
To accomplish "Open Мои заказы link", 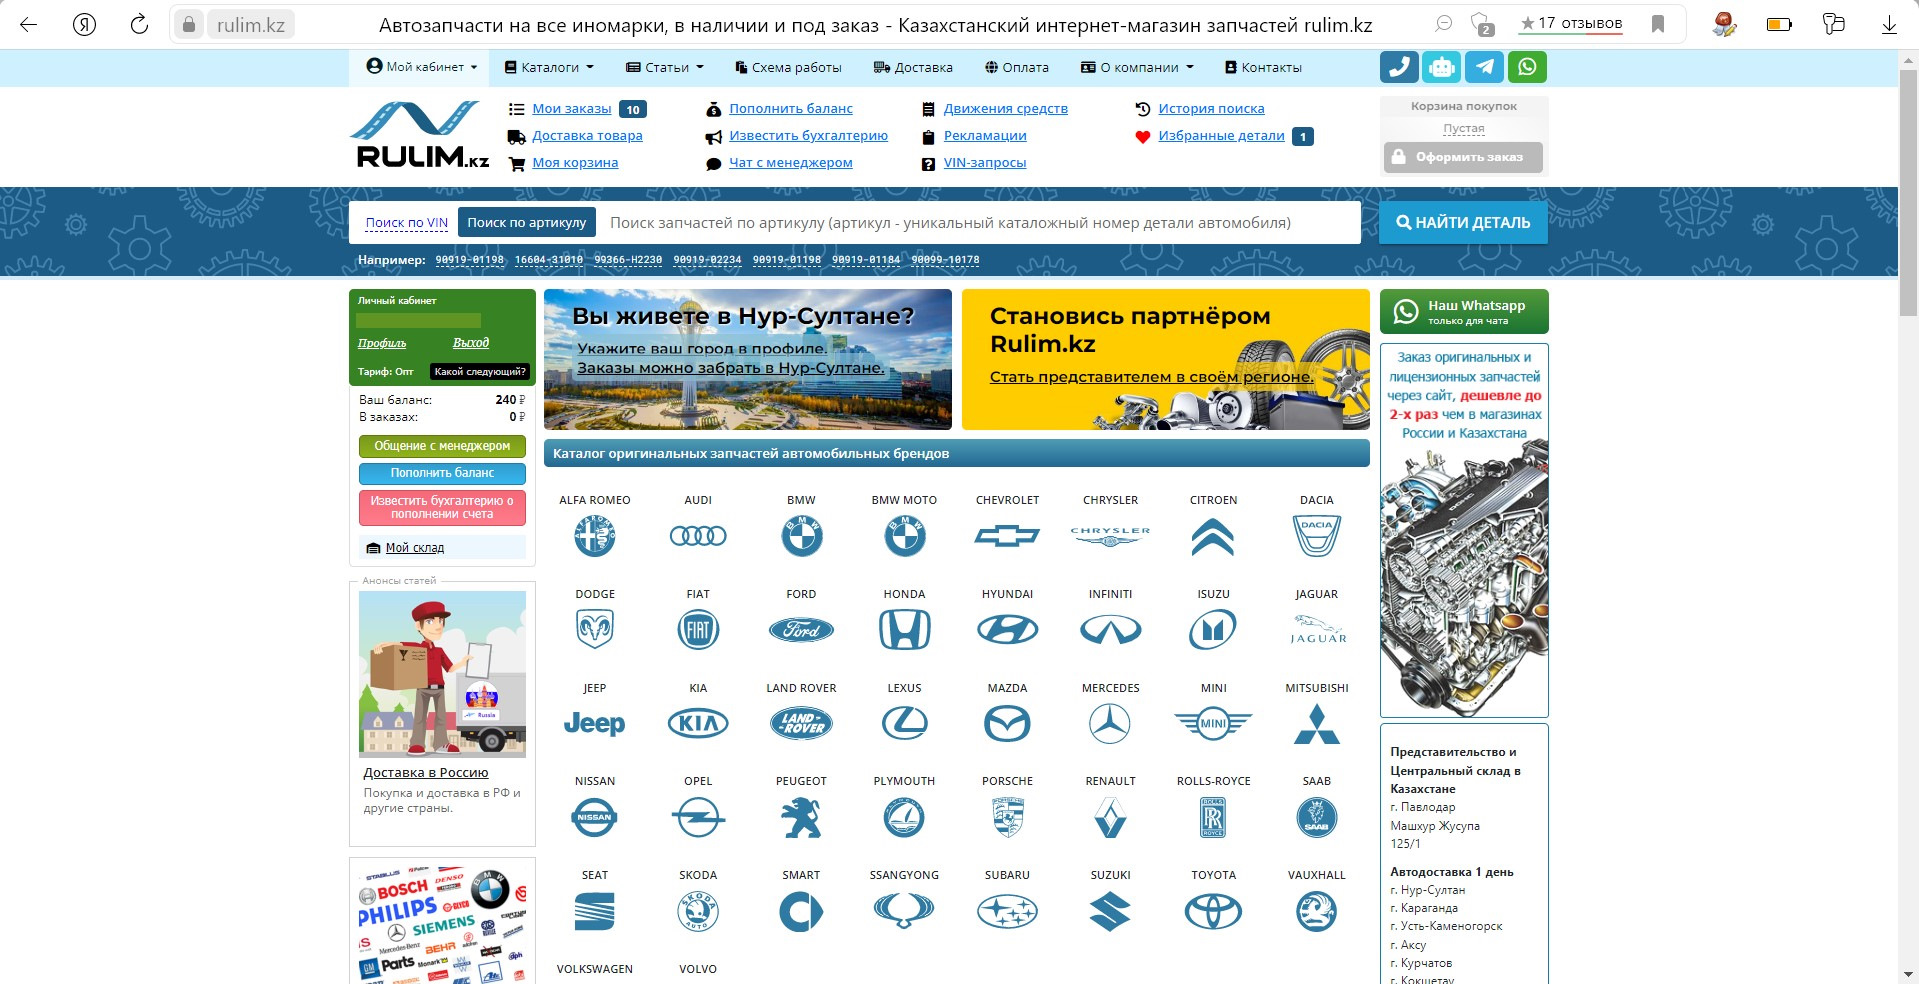I will point(571,109).
